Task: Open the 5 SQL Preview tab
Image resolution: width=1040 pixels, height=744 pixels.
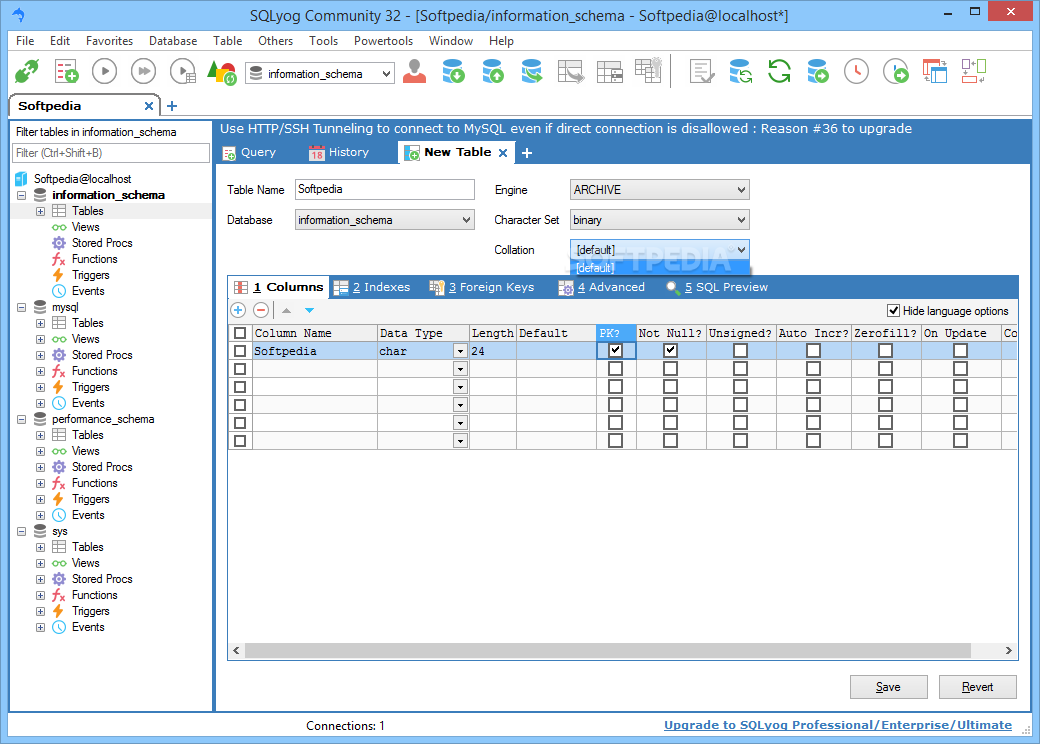Action: click(x=718, y=287)
